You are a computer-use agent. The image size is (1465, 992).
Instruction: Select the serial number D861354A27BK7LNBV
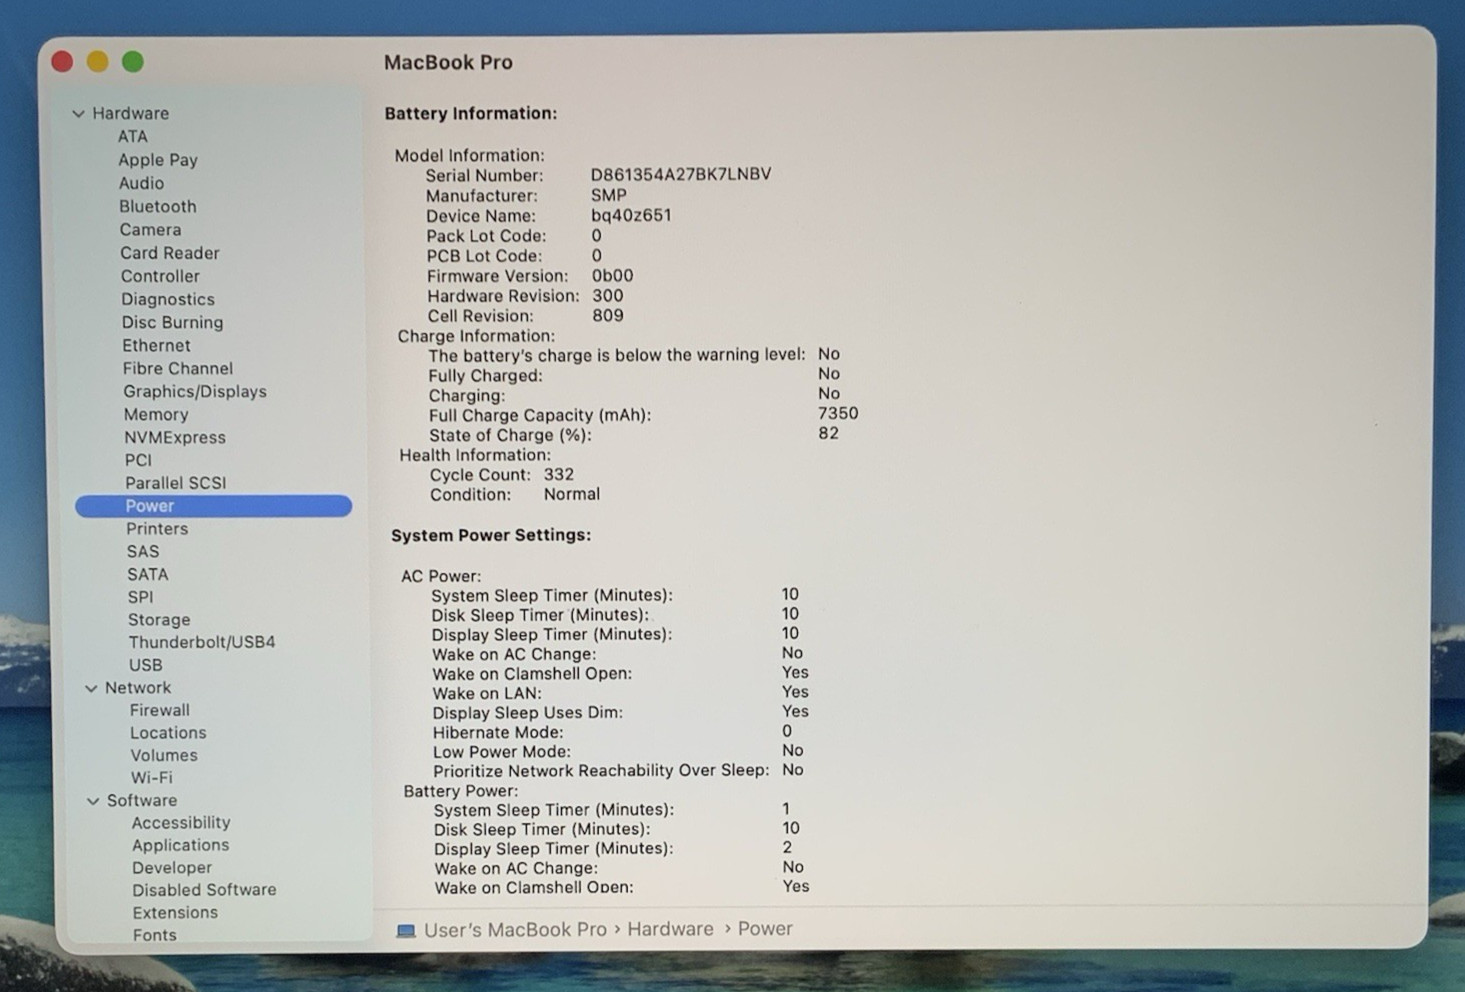coord(680,175)
